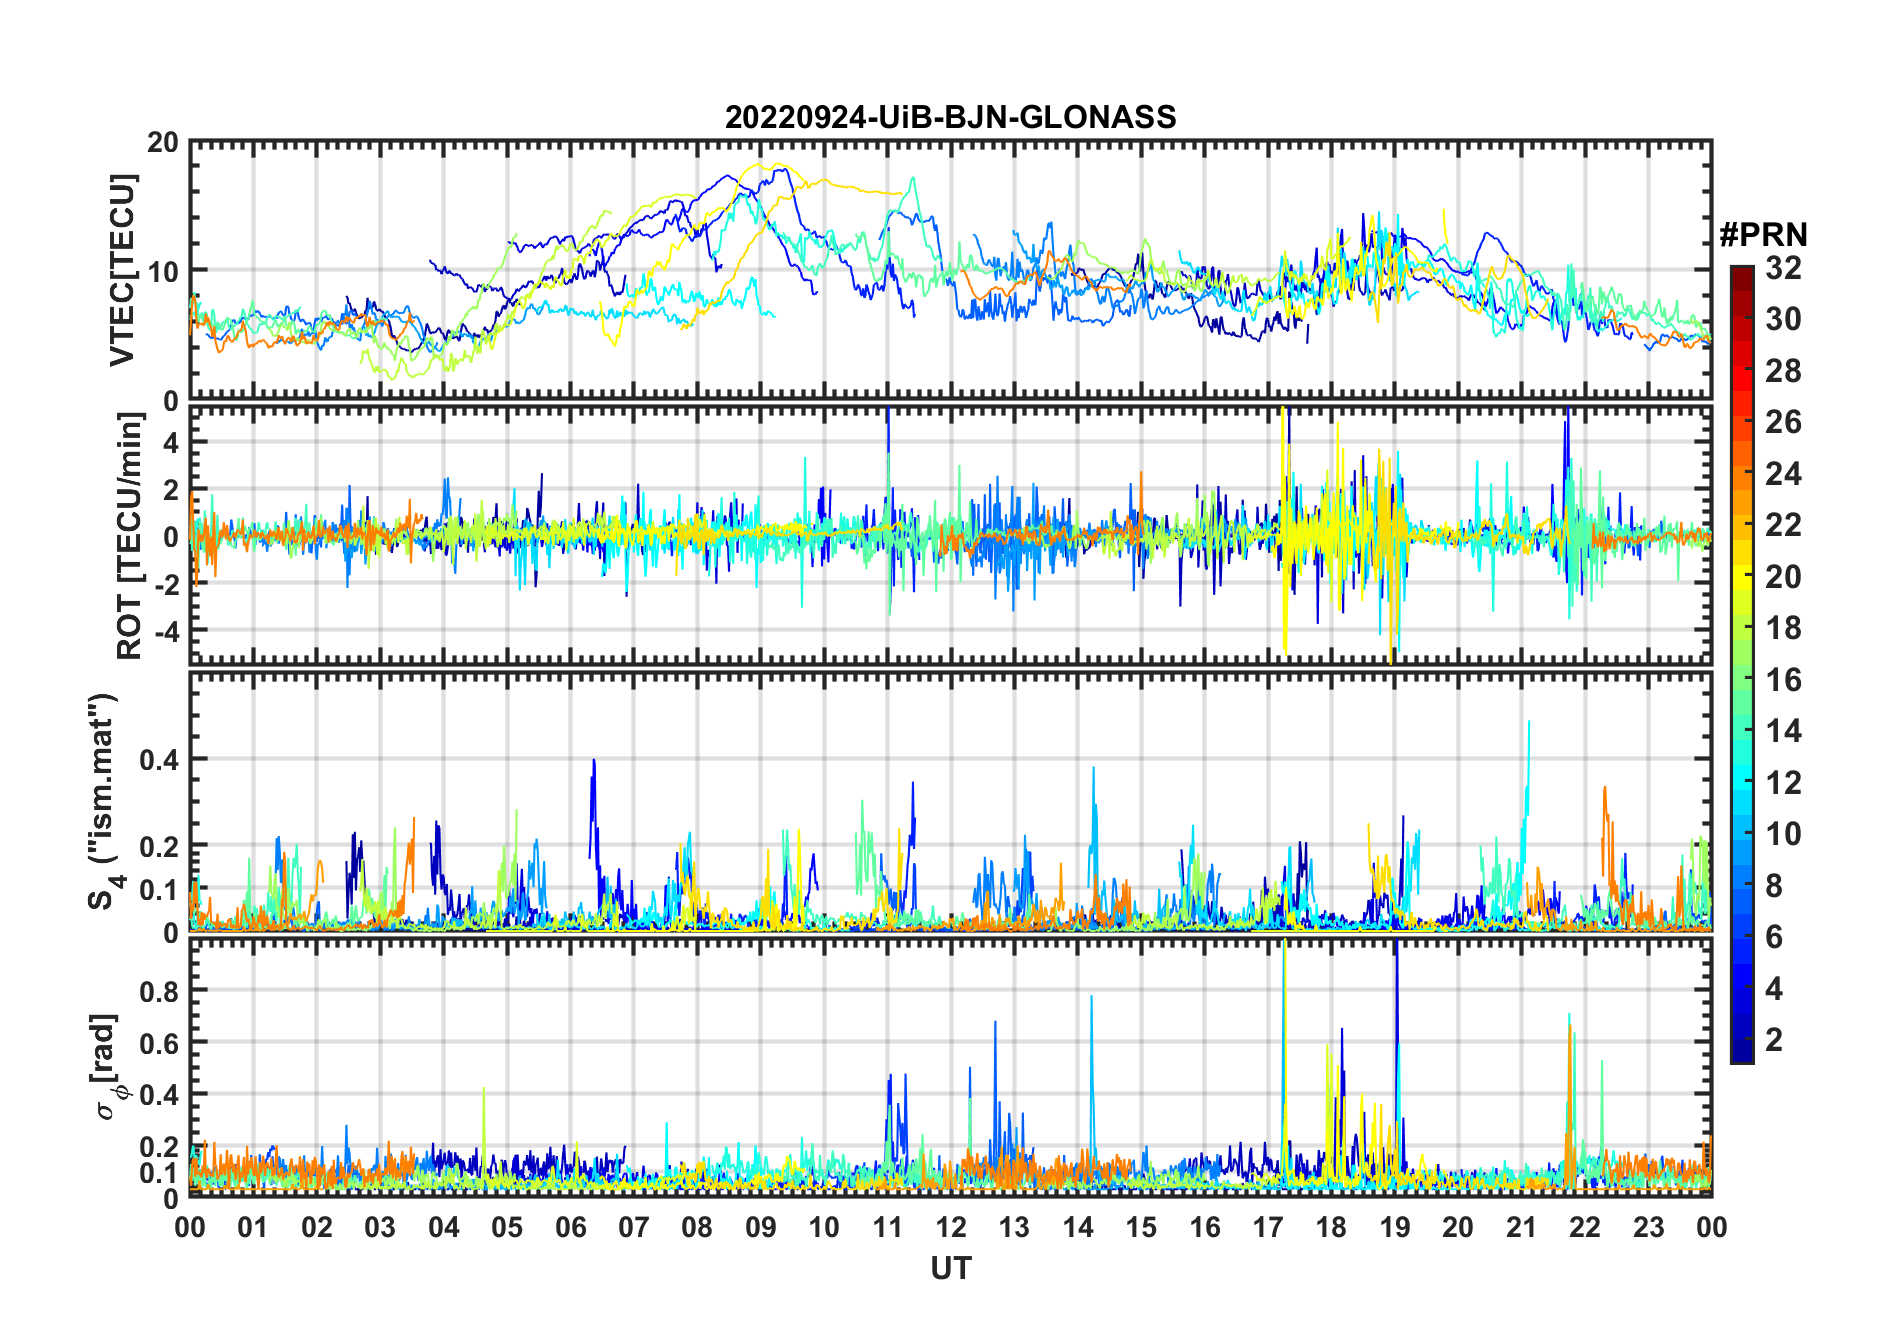
Task: Click the 20 tick on the VTEC axis
Action: [162, 143]
